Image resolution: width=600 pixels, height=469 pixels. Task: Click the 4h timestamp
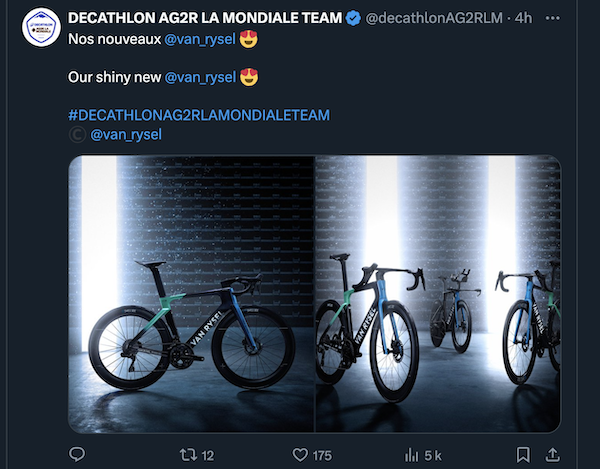click(523, 18)
